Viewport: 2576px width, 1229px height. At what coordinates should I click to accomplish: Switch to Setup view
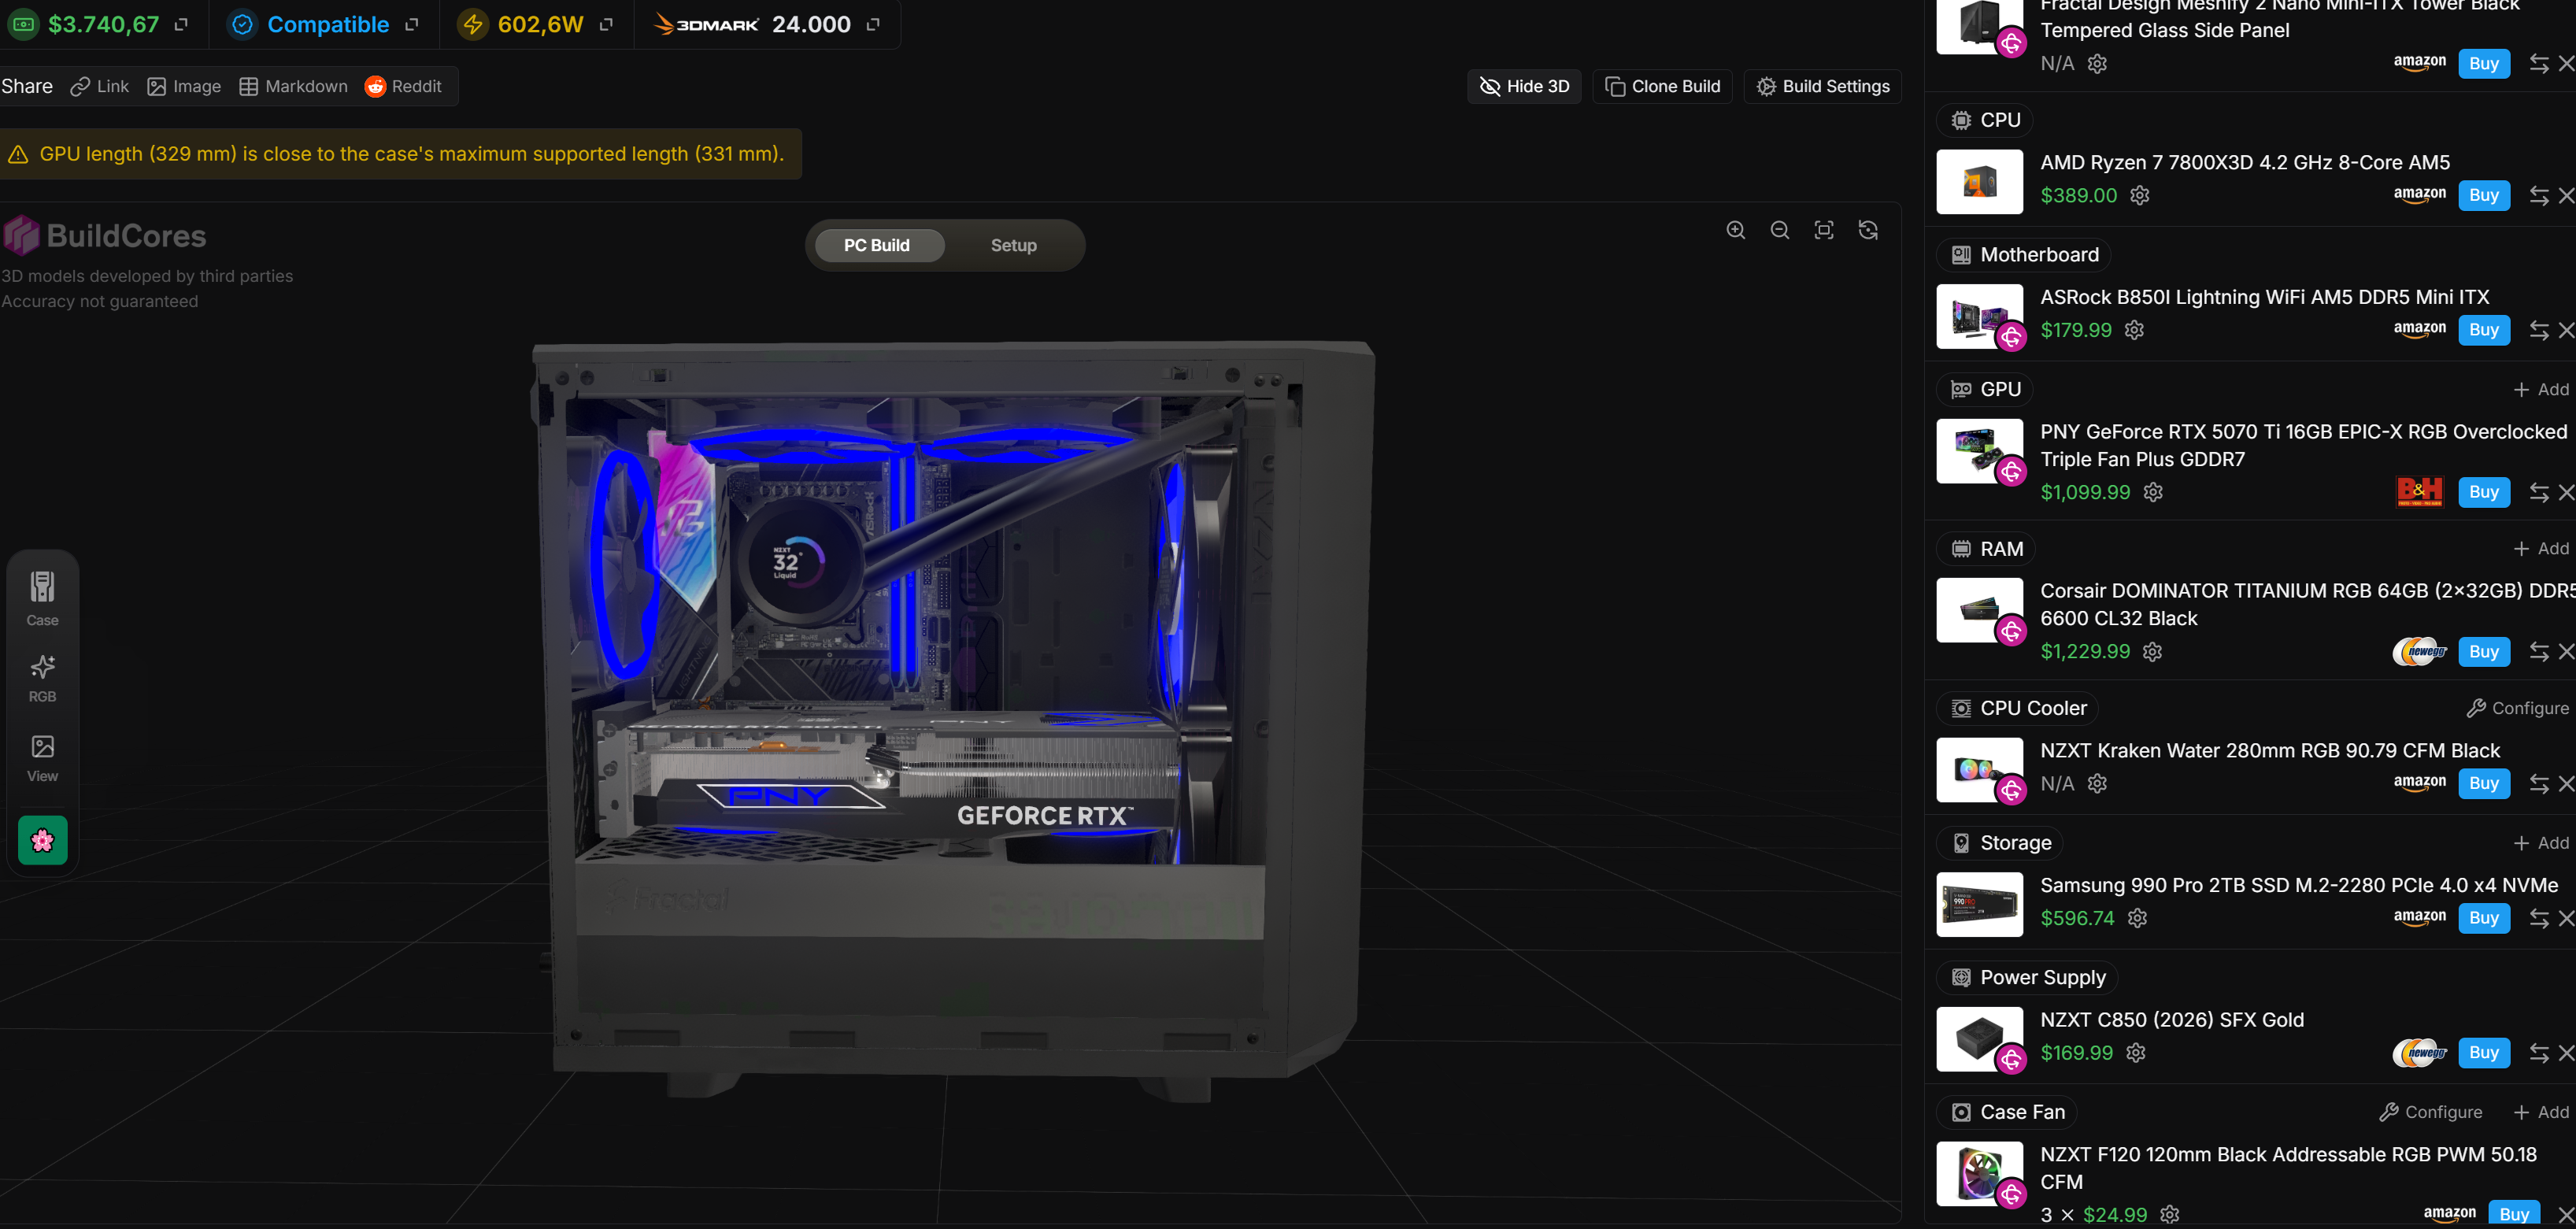[1013, 245]
